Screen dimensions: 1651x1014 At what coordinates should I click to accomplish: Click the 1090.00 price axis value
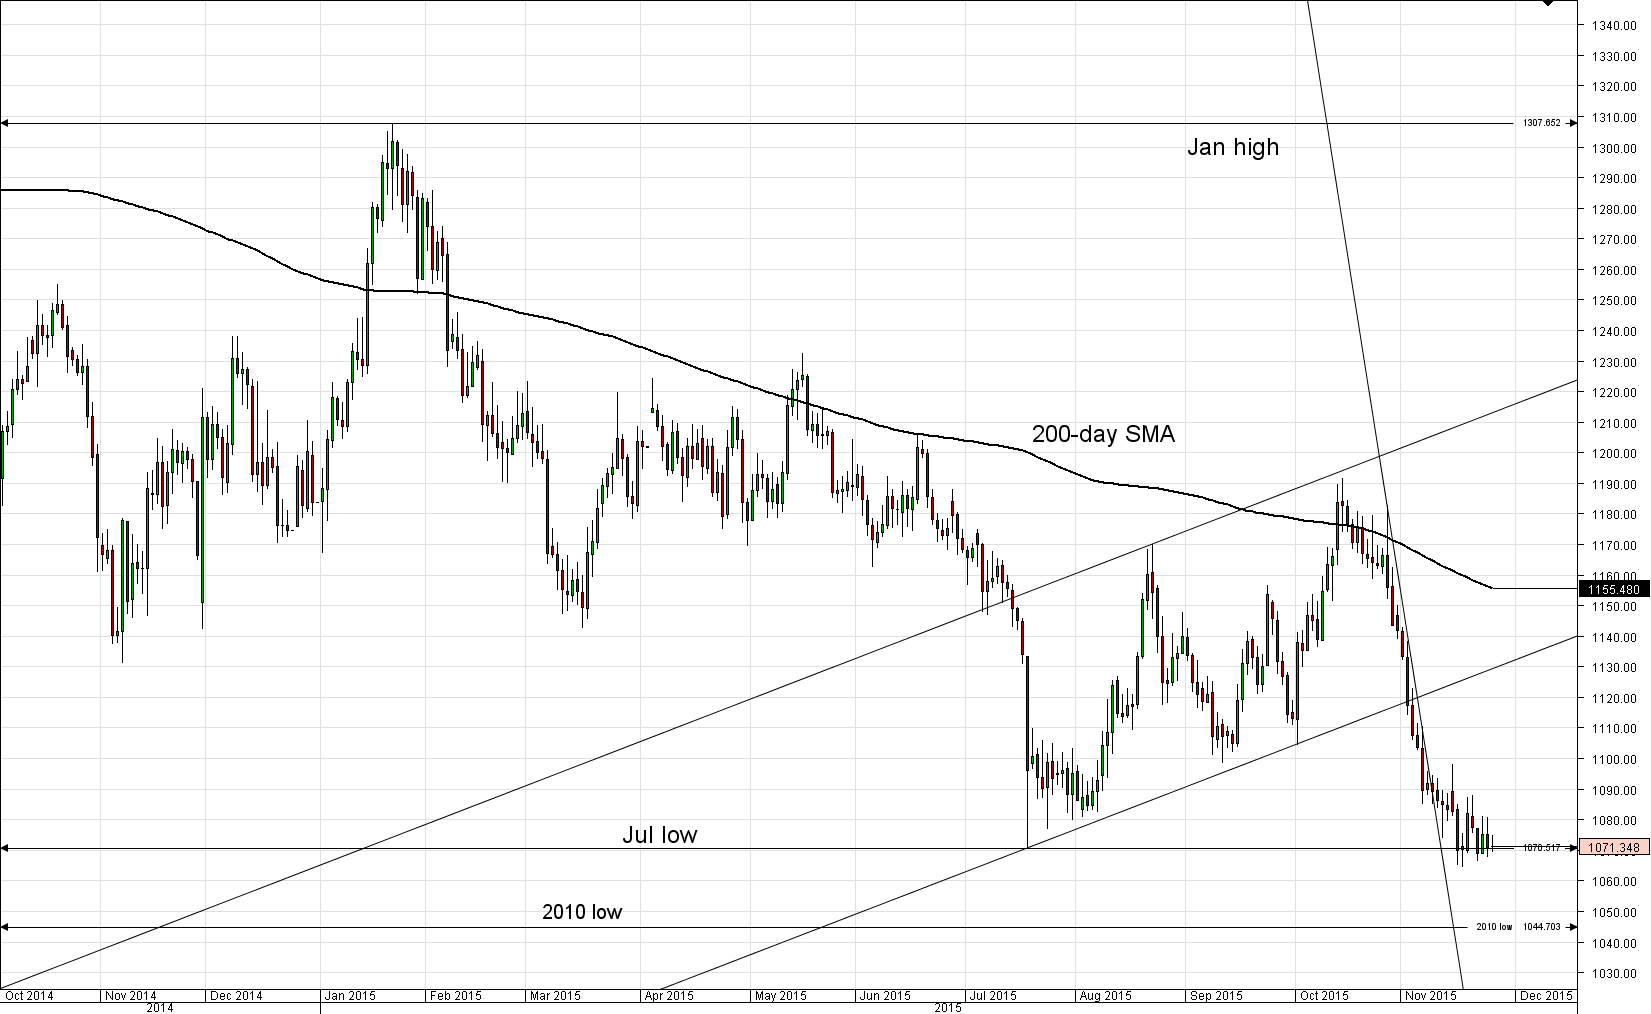click(1616, 790)
